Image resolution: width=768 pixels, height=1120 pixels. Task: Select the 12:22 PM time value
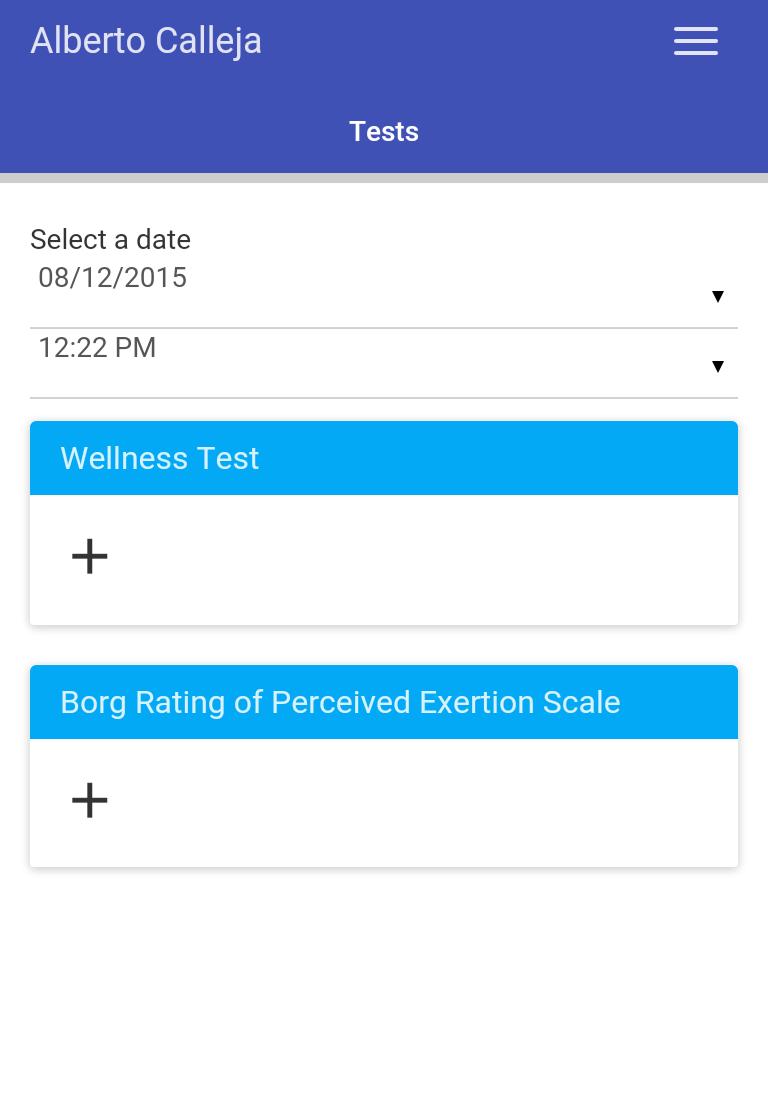(x=97, y=348)
